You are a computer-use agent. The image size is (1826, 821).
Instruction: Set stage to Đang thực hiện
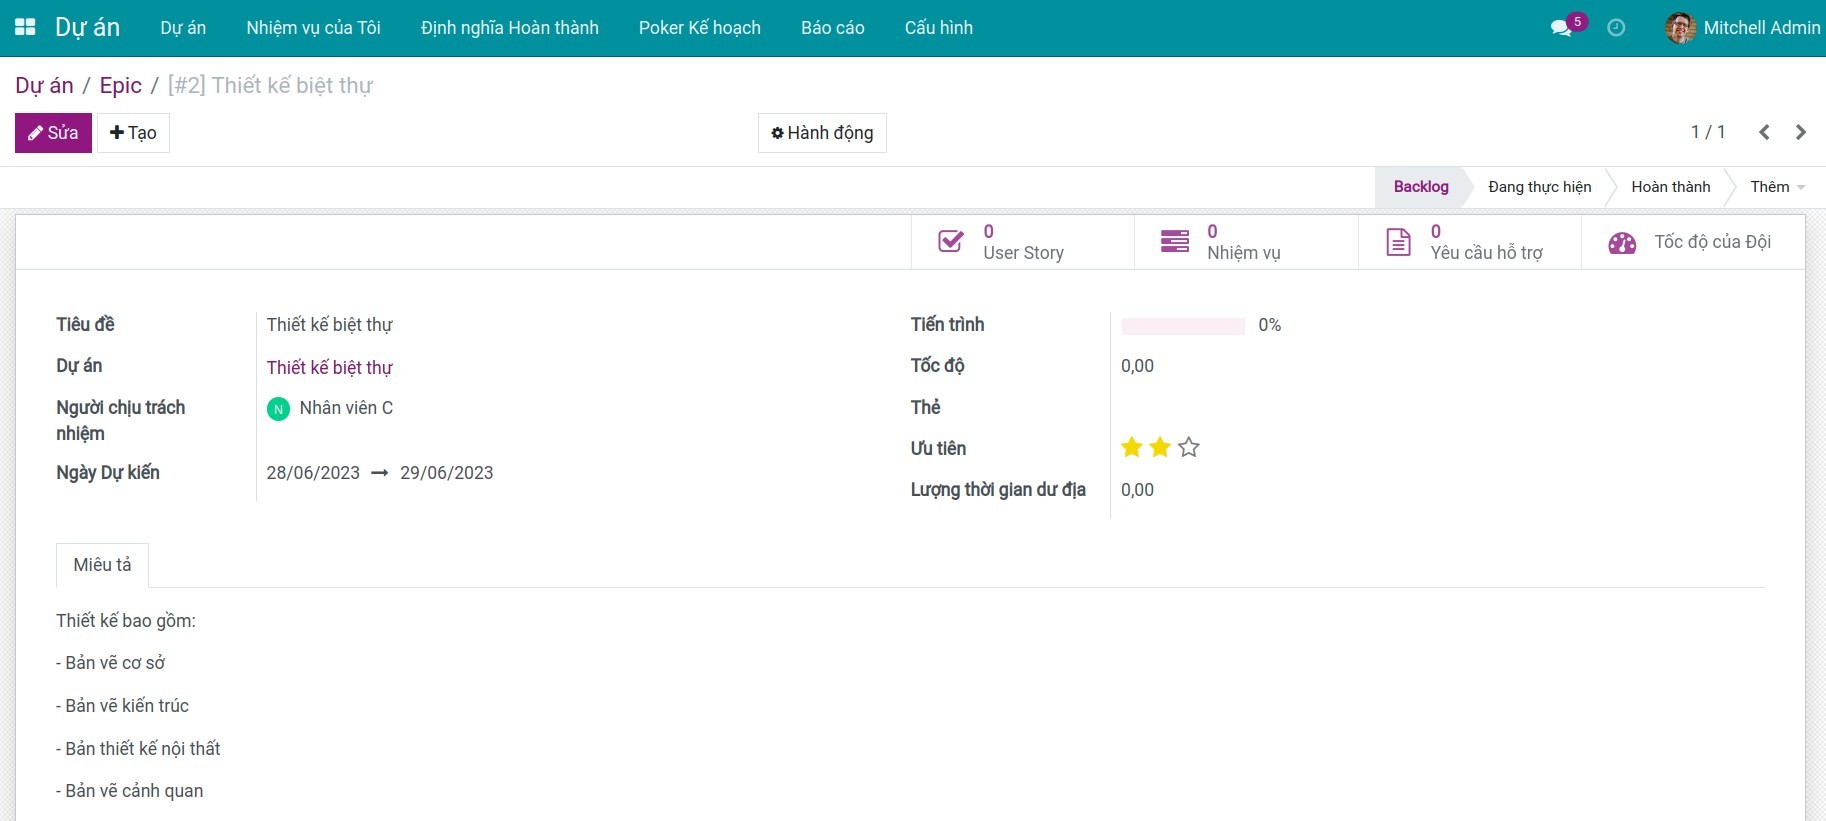click(1540, 187)
